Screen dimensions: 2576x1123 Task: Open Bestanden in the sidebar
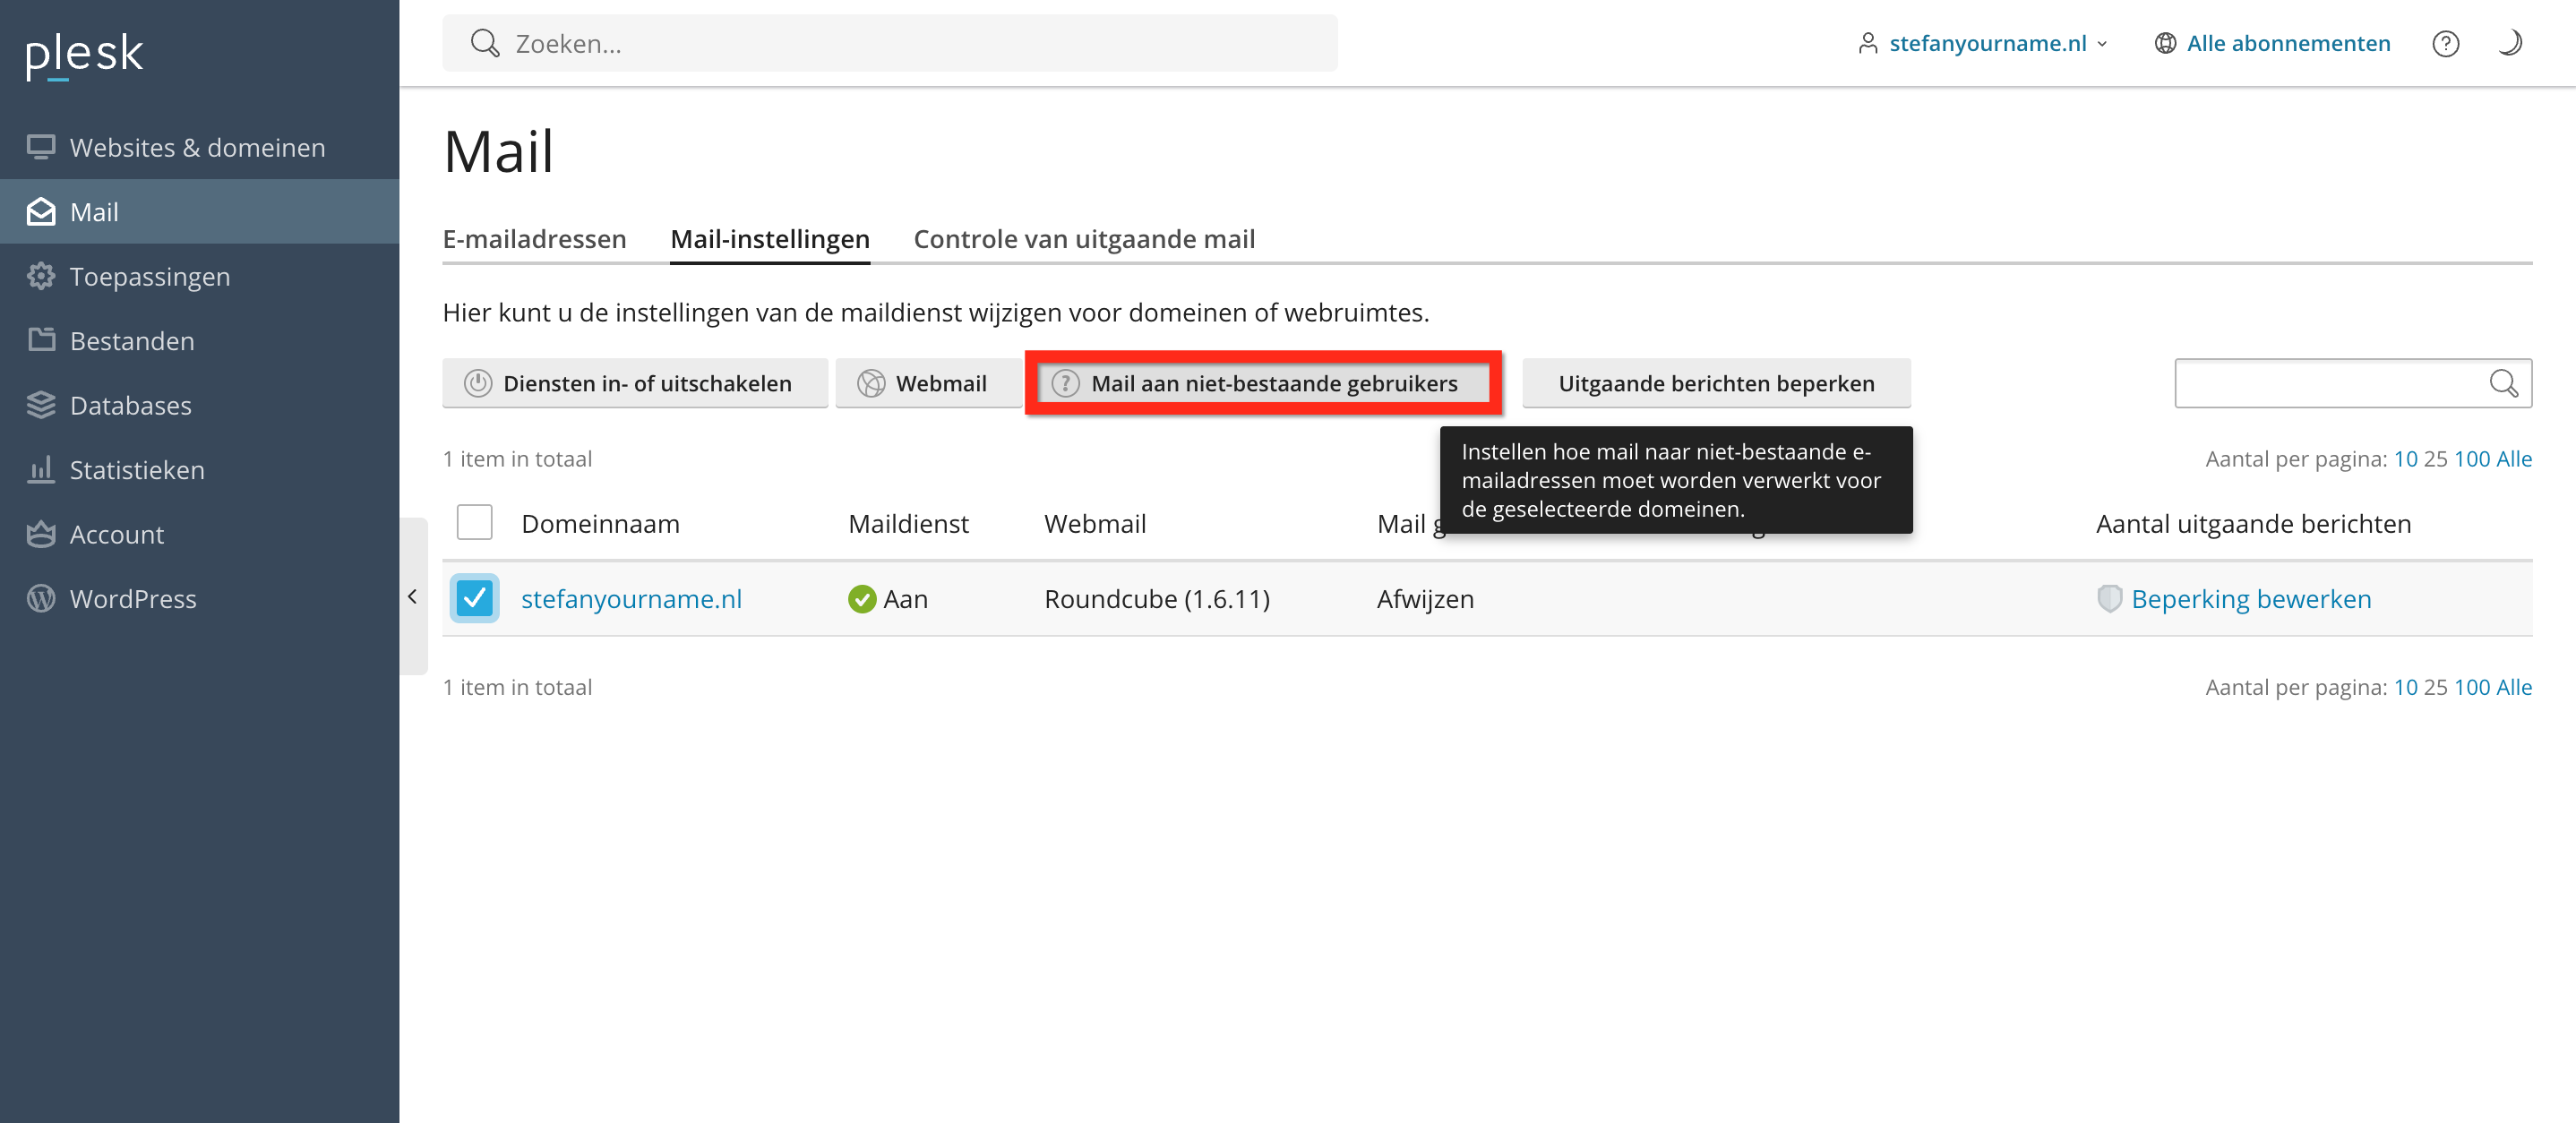pyautogui.click(x=131, y=341)
